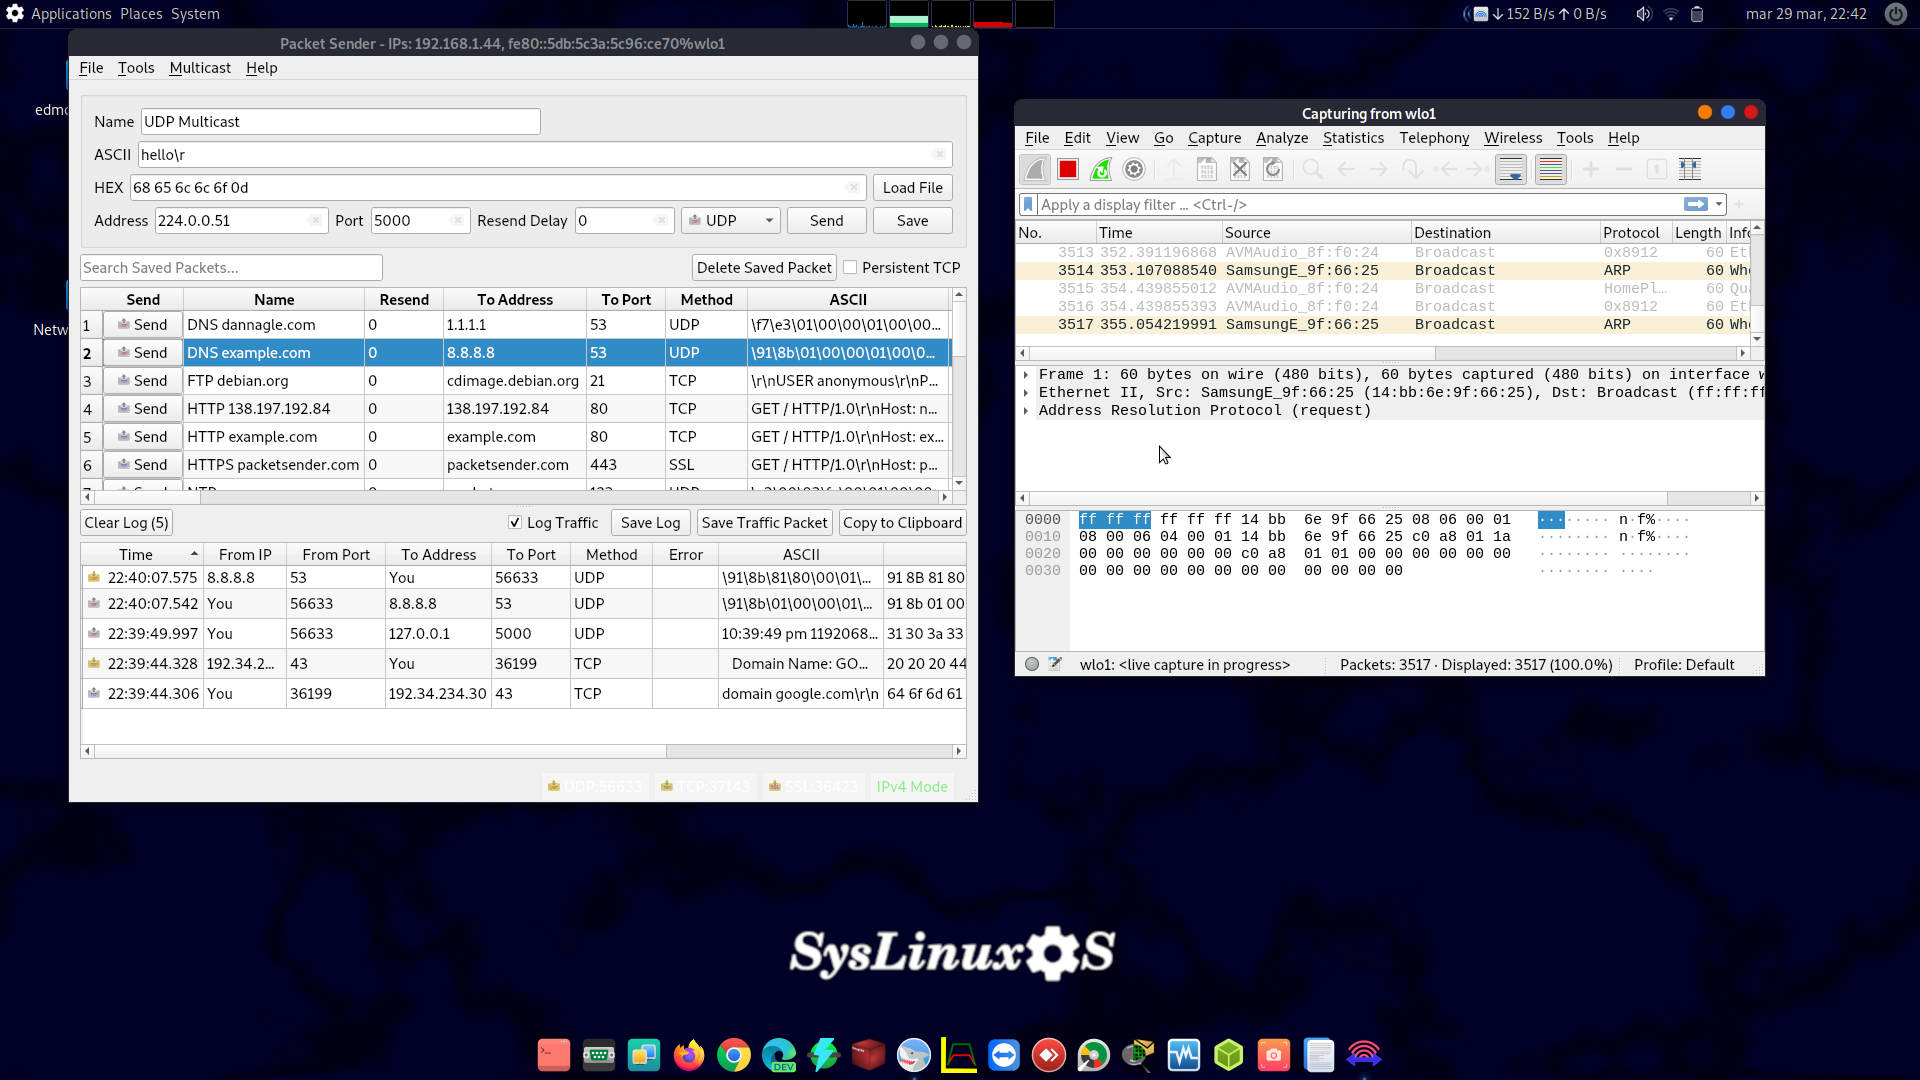Click the Wireshark shark fin start icon
The width and height of the screenshot is (1920, 1080).
[1035, 170]
